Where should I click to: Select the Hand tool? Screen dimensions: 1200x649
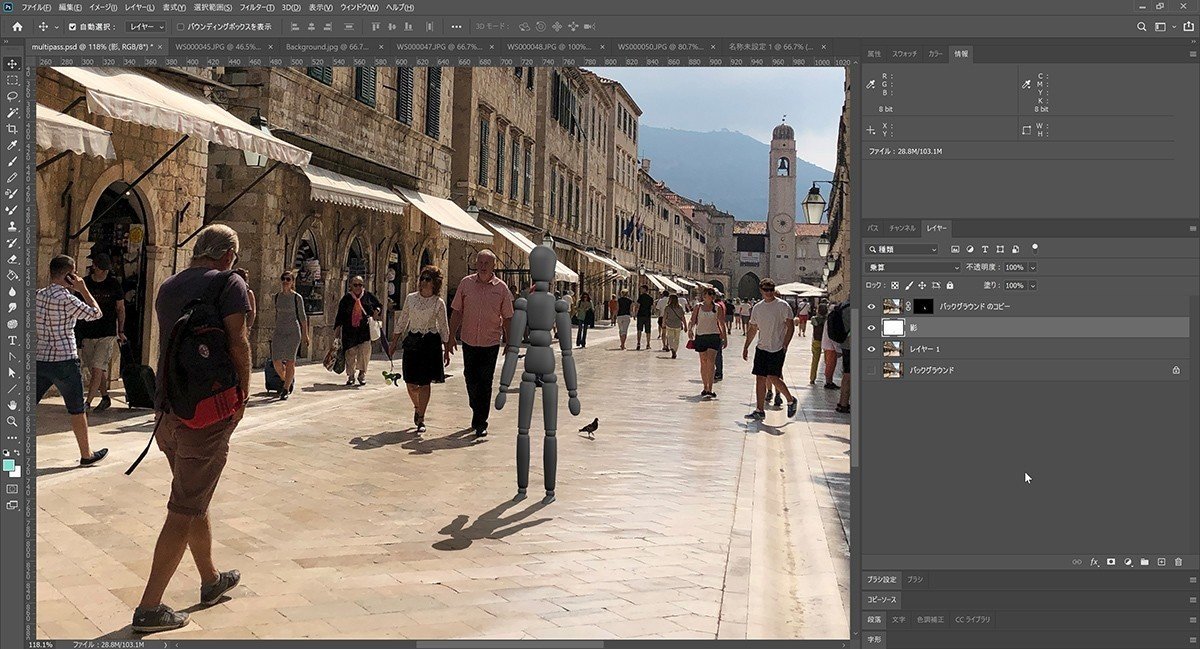point(12,405)
